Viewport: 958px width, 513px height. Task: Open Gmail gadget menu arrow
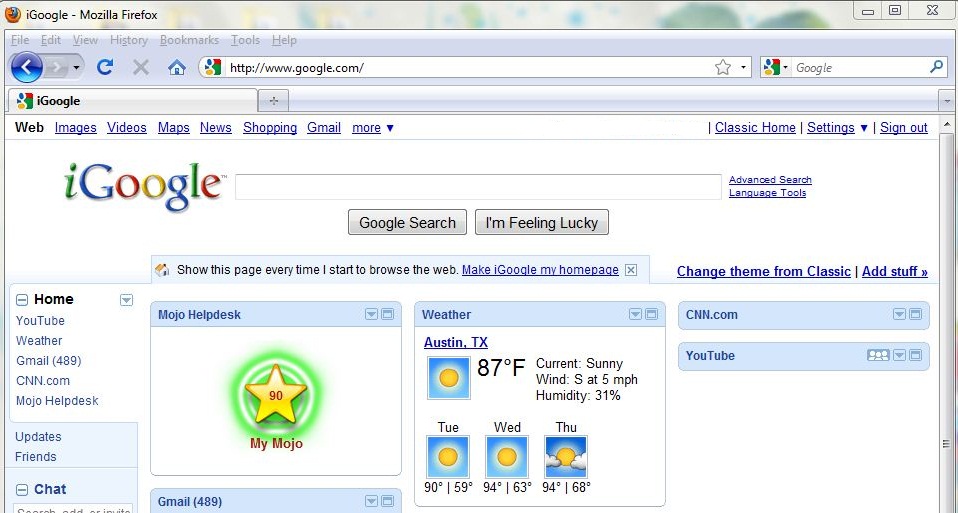click(x=371, y=501)
